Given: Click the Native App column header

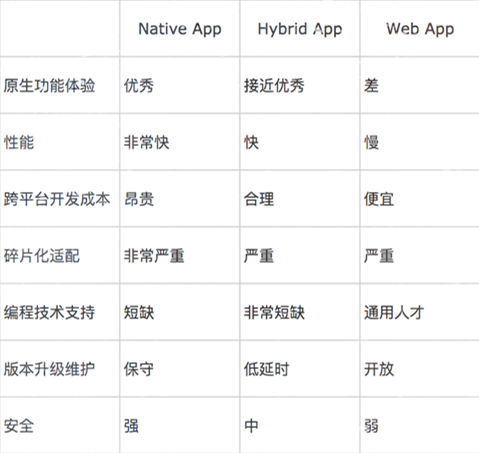Looking at the screenshot, I should coord(180,29).
